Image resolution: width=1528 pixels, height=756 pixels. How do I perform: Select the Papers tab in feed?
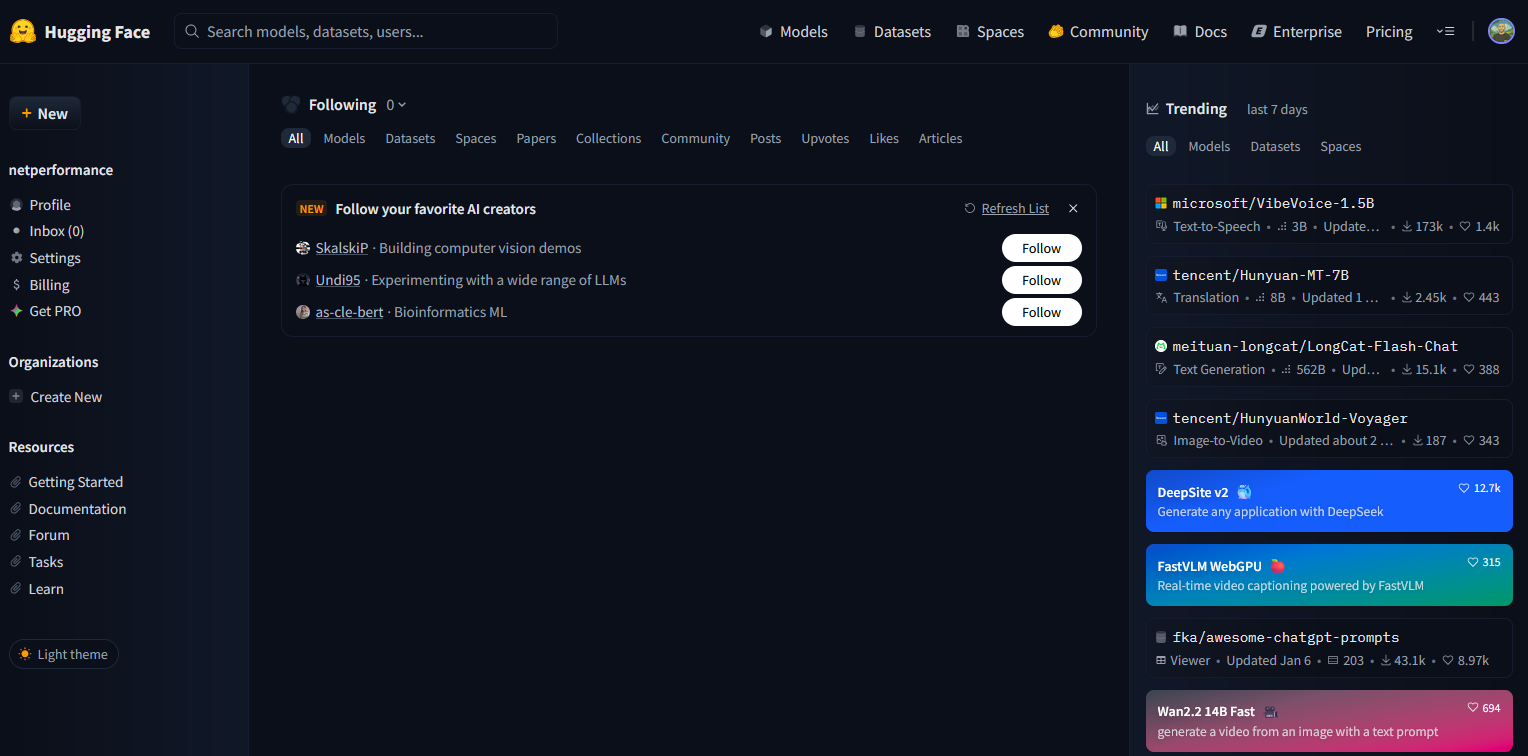(x=536, y=139)
